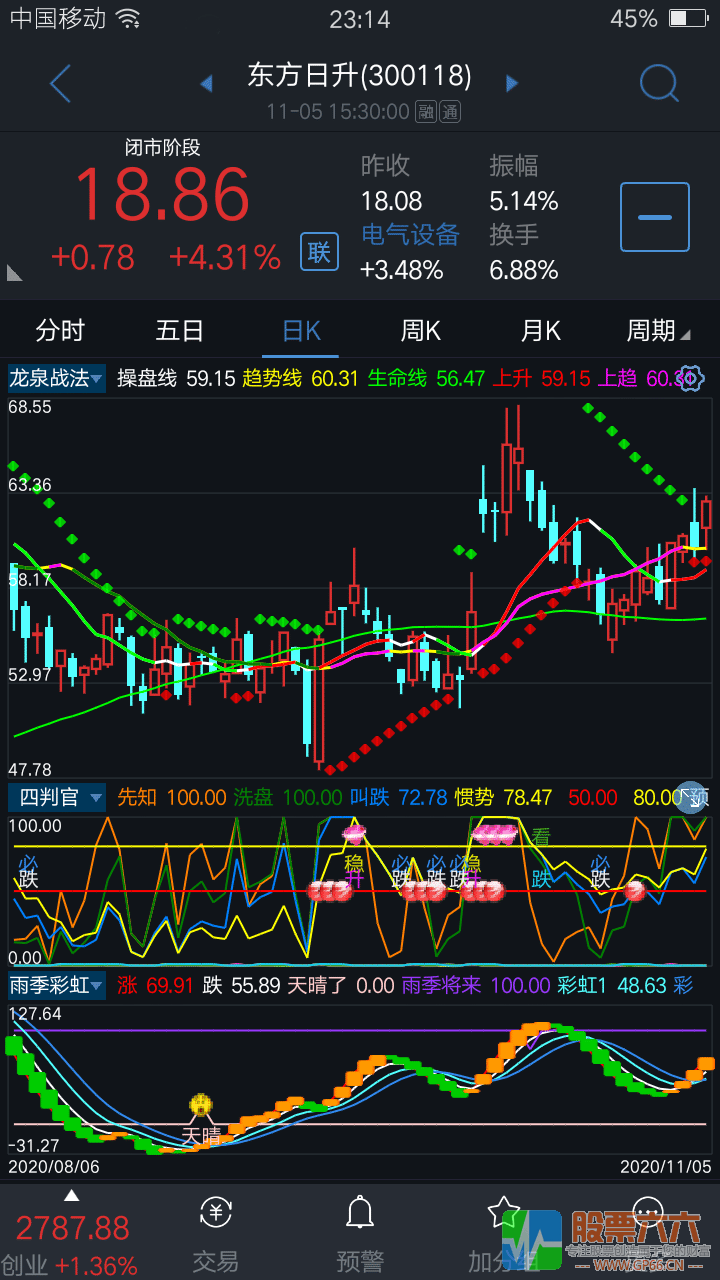Tap the 天晴 sun marker on chart
Image resolution: width=720 pixels, height=1280 pixels.
pos(201,1107)
